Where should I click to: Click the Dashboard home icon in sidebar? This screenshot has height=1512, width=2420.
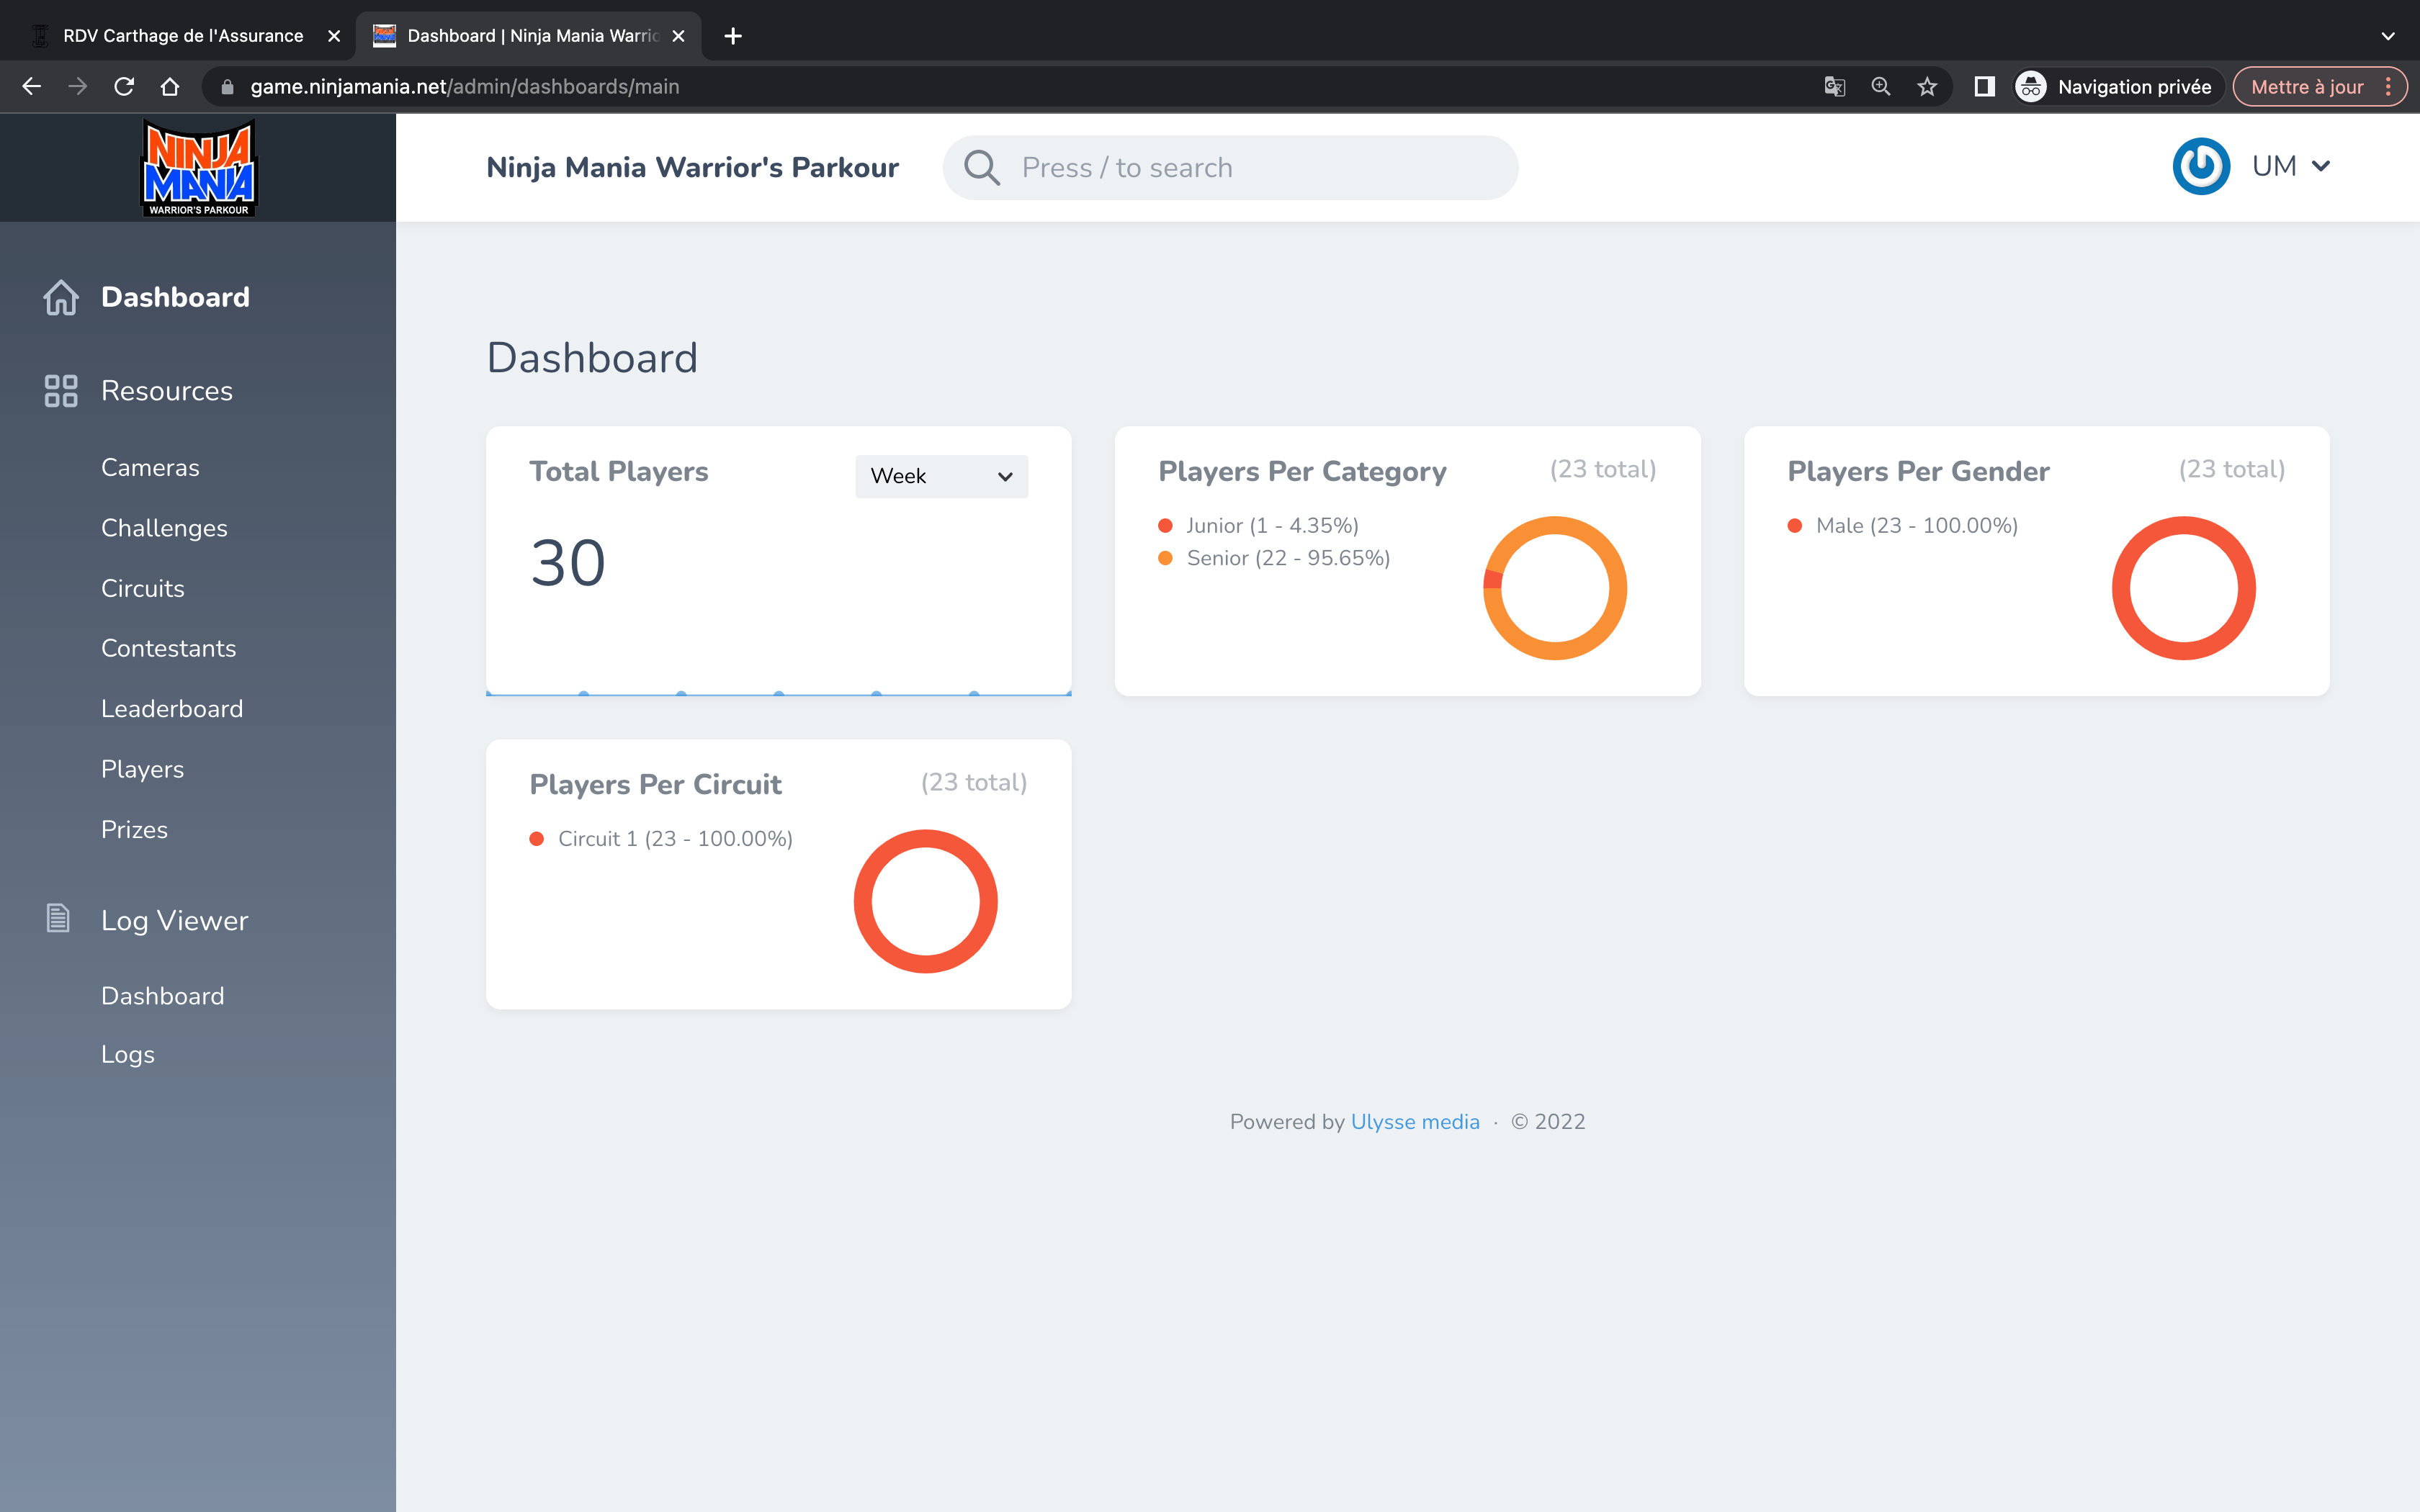point(61,297)
